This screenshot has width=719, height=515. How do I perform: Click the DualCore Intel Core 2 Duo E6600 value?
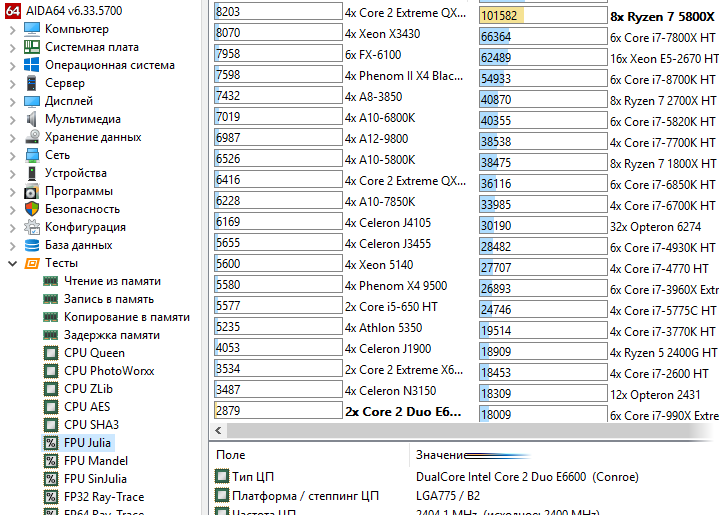pos(527,477)
